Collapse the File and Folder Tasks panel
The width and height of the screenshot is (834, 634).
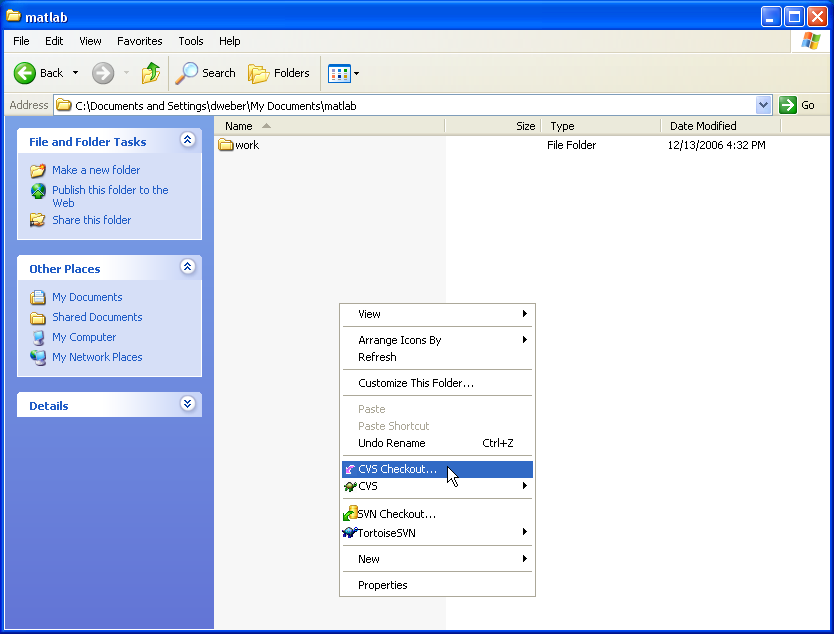pos(187,141)
